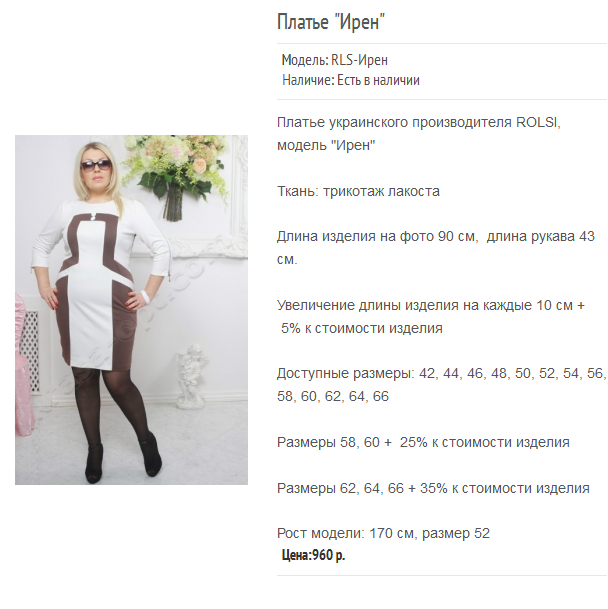Click the model height line Рост модели
The height and width of the screenshot is (609, 608).
(383, 533)
